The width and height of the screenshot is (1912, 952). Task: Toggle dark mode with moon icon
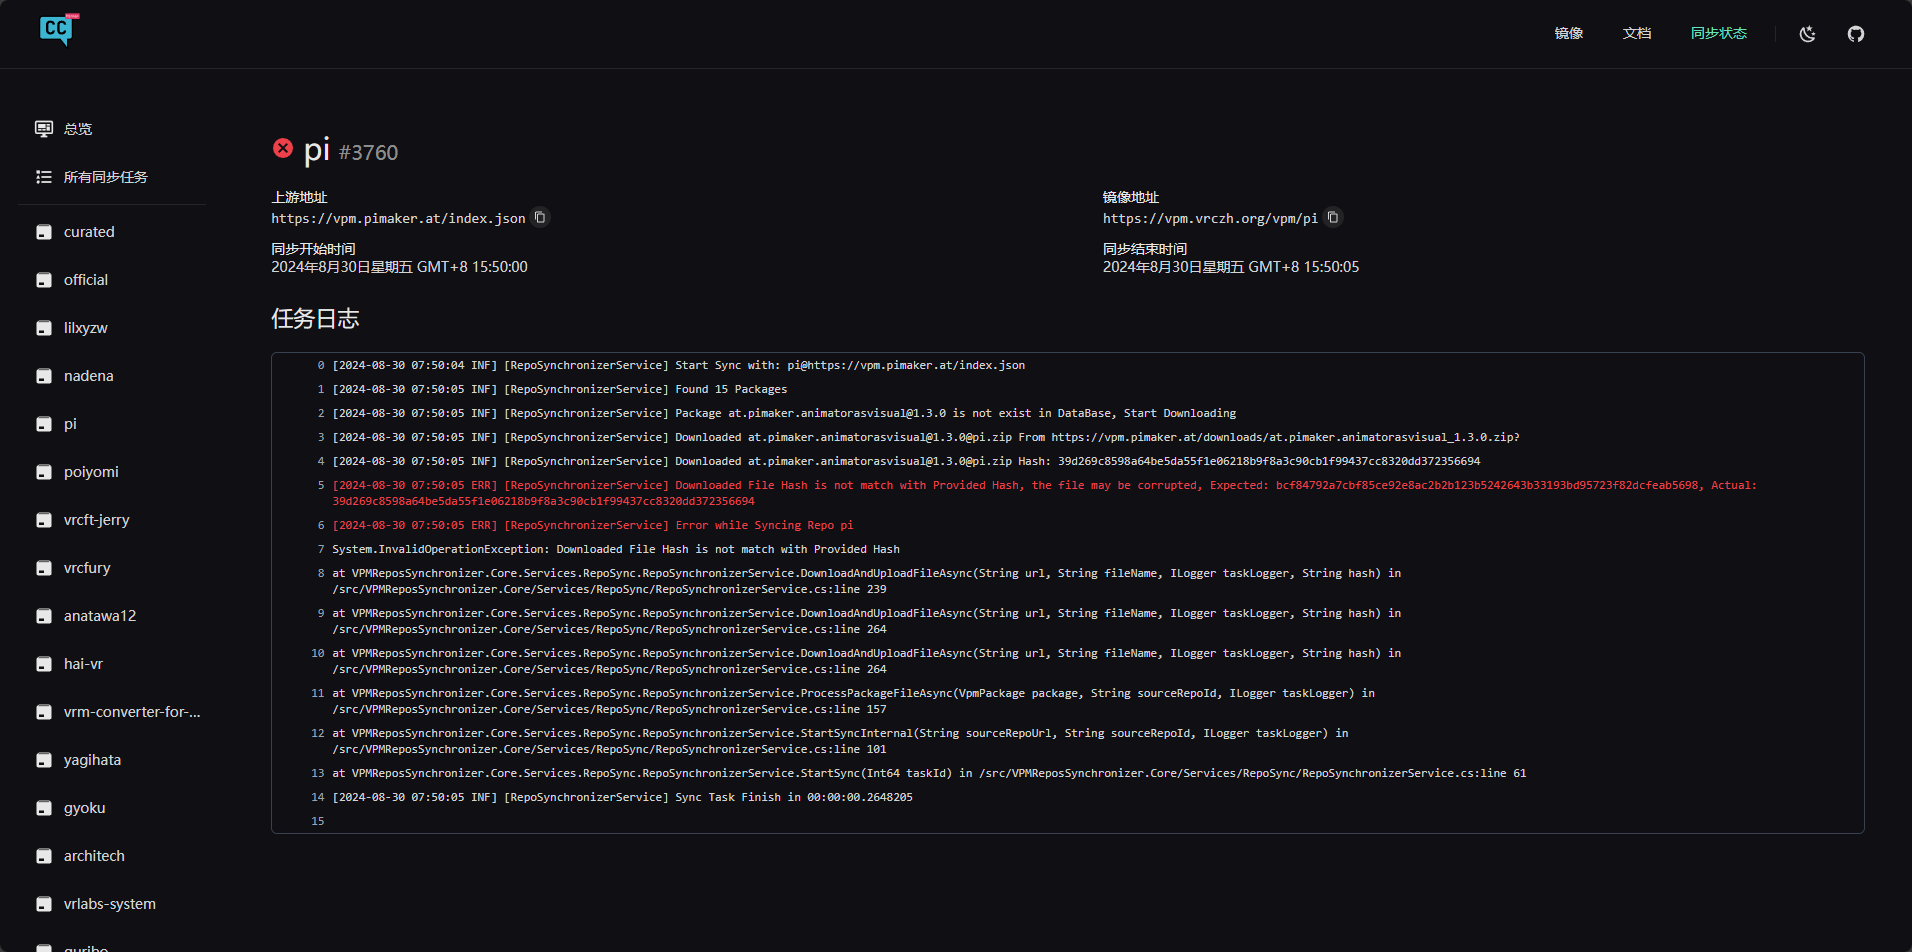pos(1807,34)
